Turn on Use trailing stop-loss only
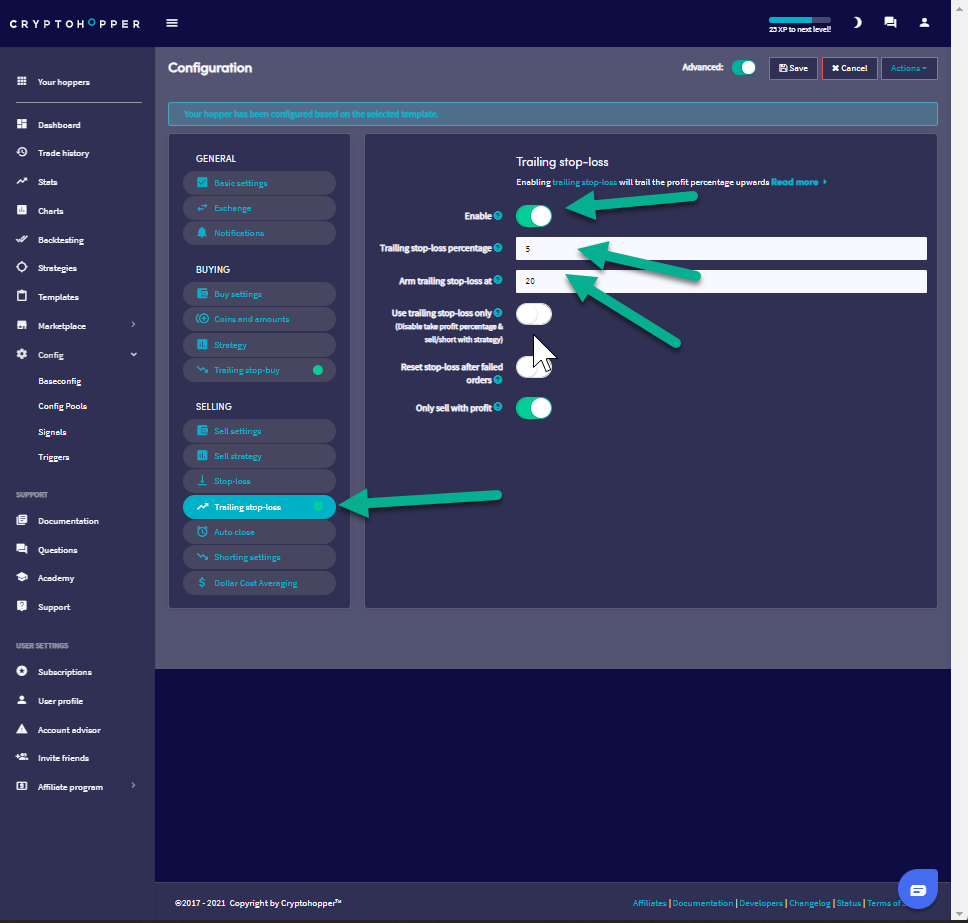The height and width of the screenshot is (923, 968). click(x=534, y=314)
